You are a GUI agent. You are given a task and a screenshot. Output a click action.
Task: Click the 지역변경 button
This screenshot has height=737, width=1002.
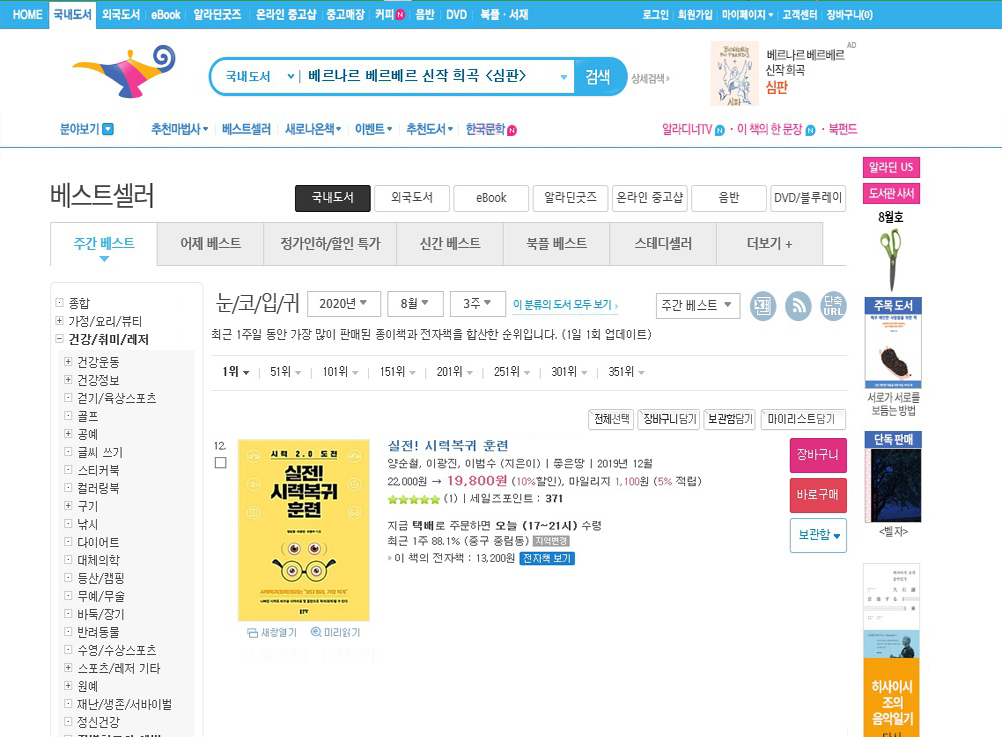551,541
